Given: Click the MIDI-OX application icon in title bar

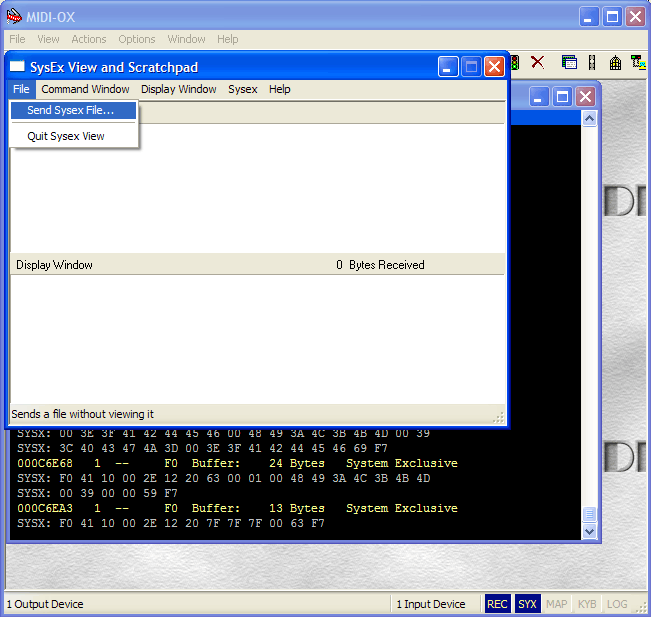Looking at the screenshot, I should (14, 17).
